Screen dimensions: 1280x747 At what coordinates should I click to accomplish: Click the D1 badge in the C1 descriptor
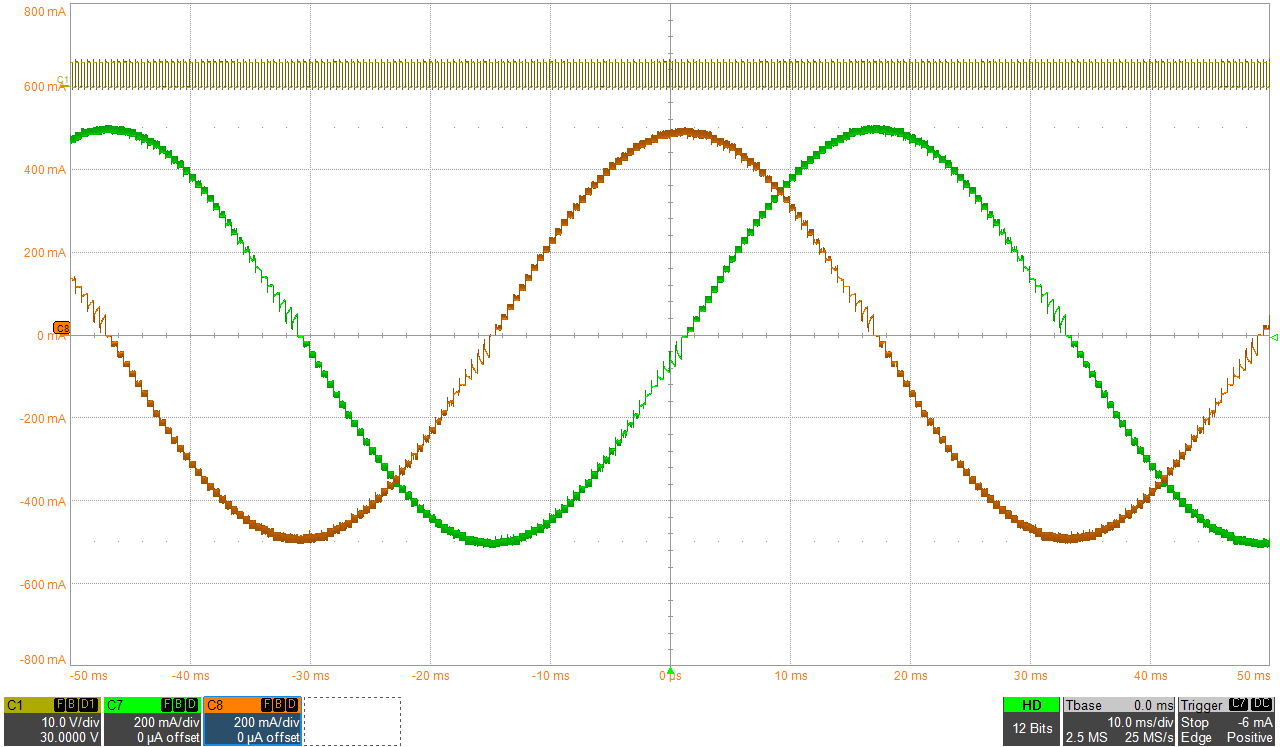pyautogui.click(x=88, y=706)
